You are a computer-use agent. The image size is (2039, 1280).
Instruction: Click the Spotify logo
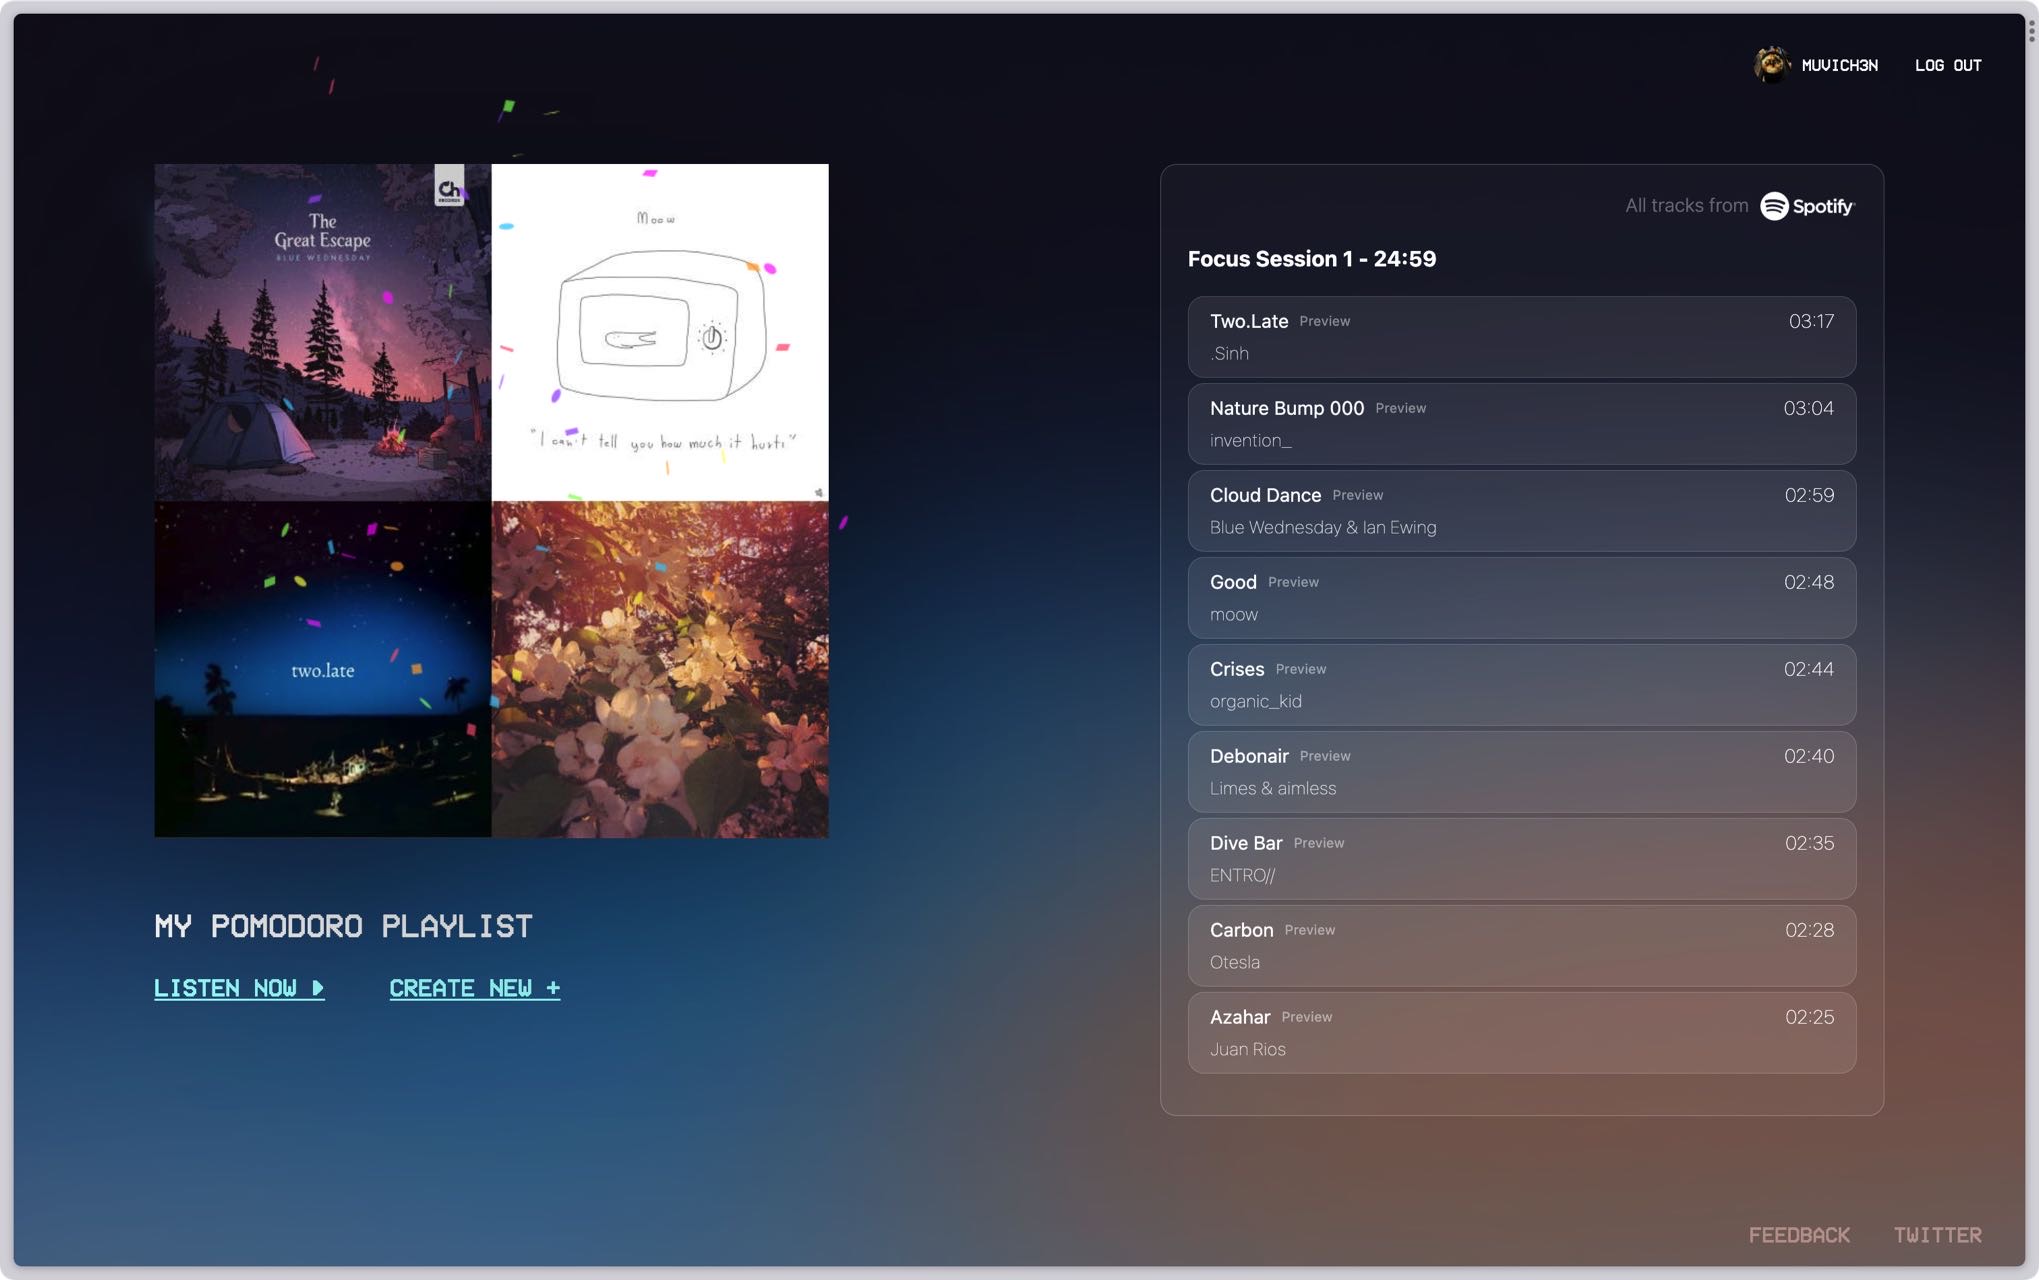(x=1807, y=206)
